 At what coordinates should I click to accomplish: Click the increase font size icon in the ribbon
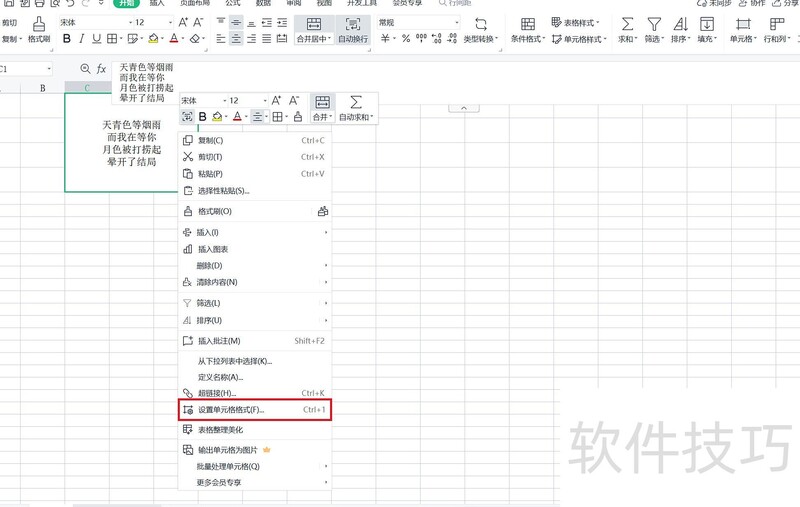(183, 22)
